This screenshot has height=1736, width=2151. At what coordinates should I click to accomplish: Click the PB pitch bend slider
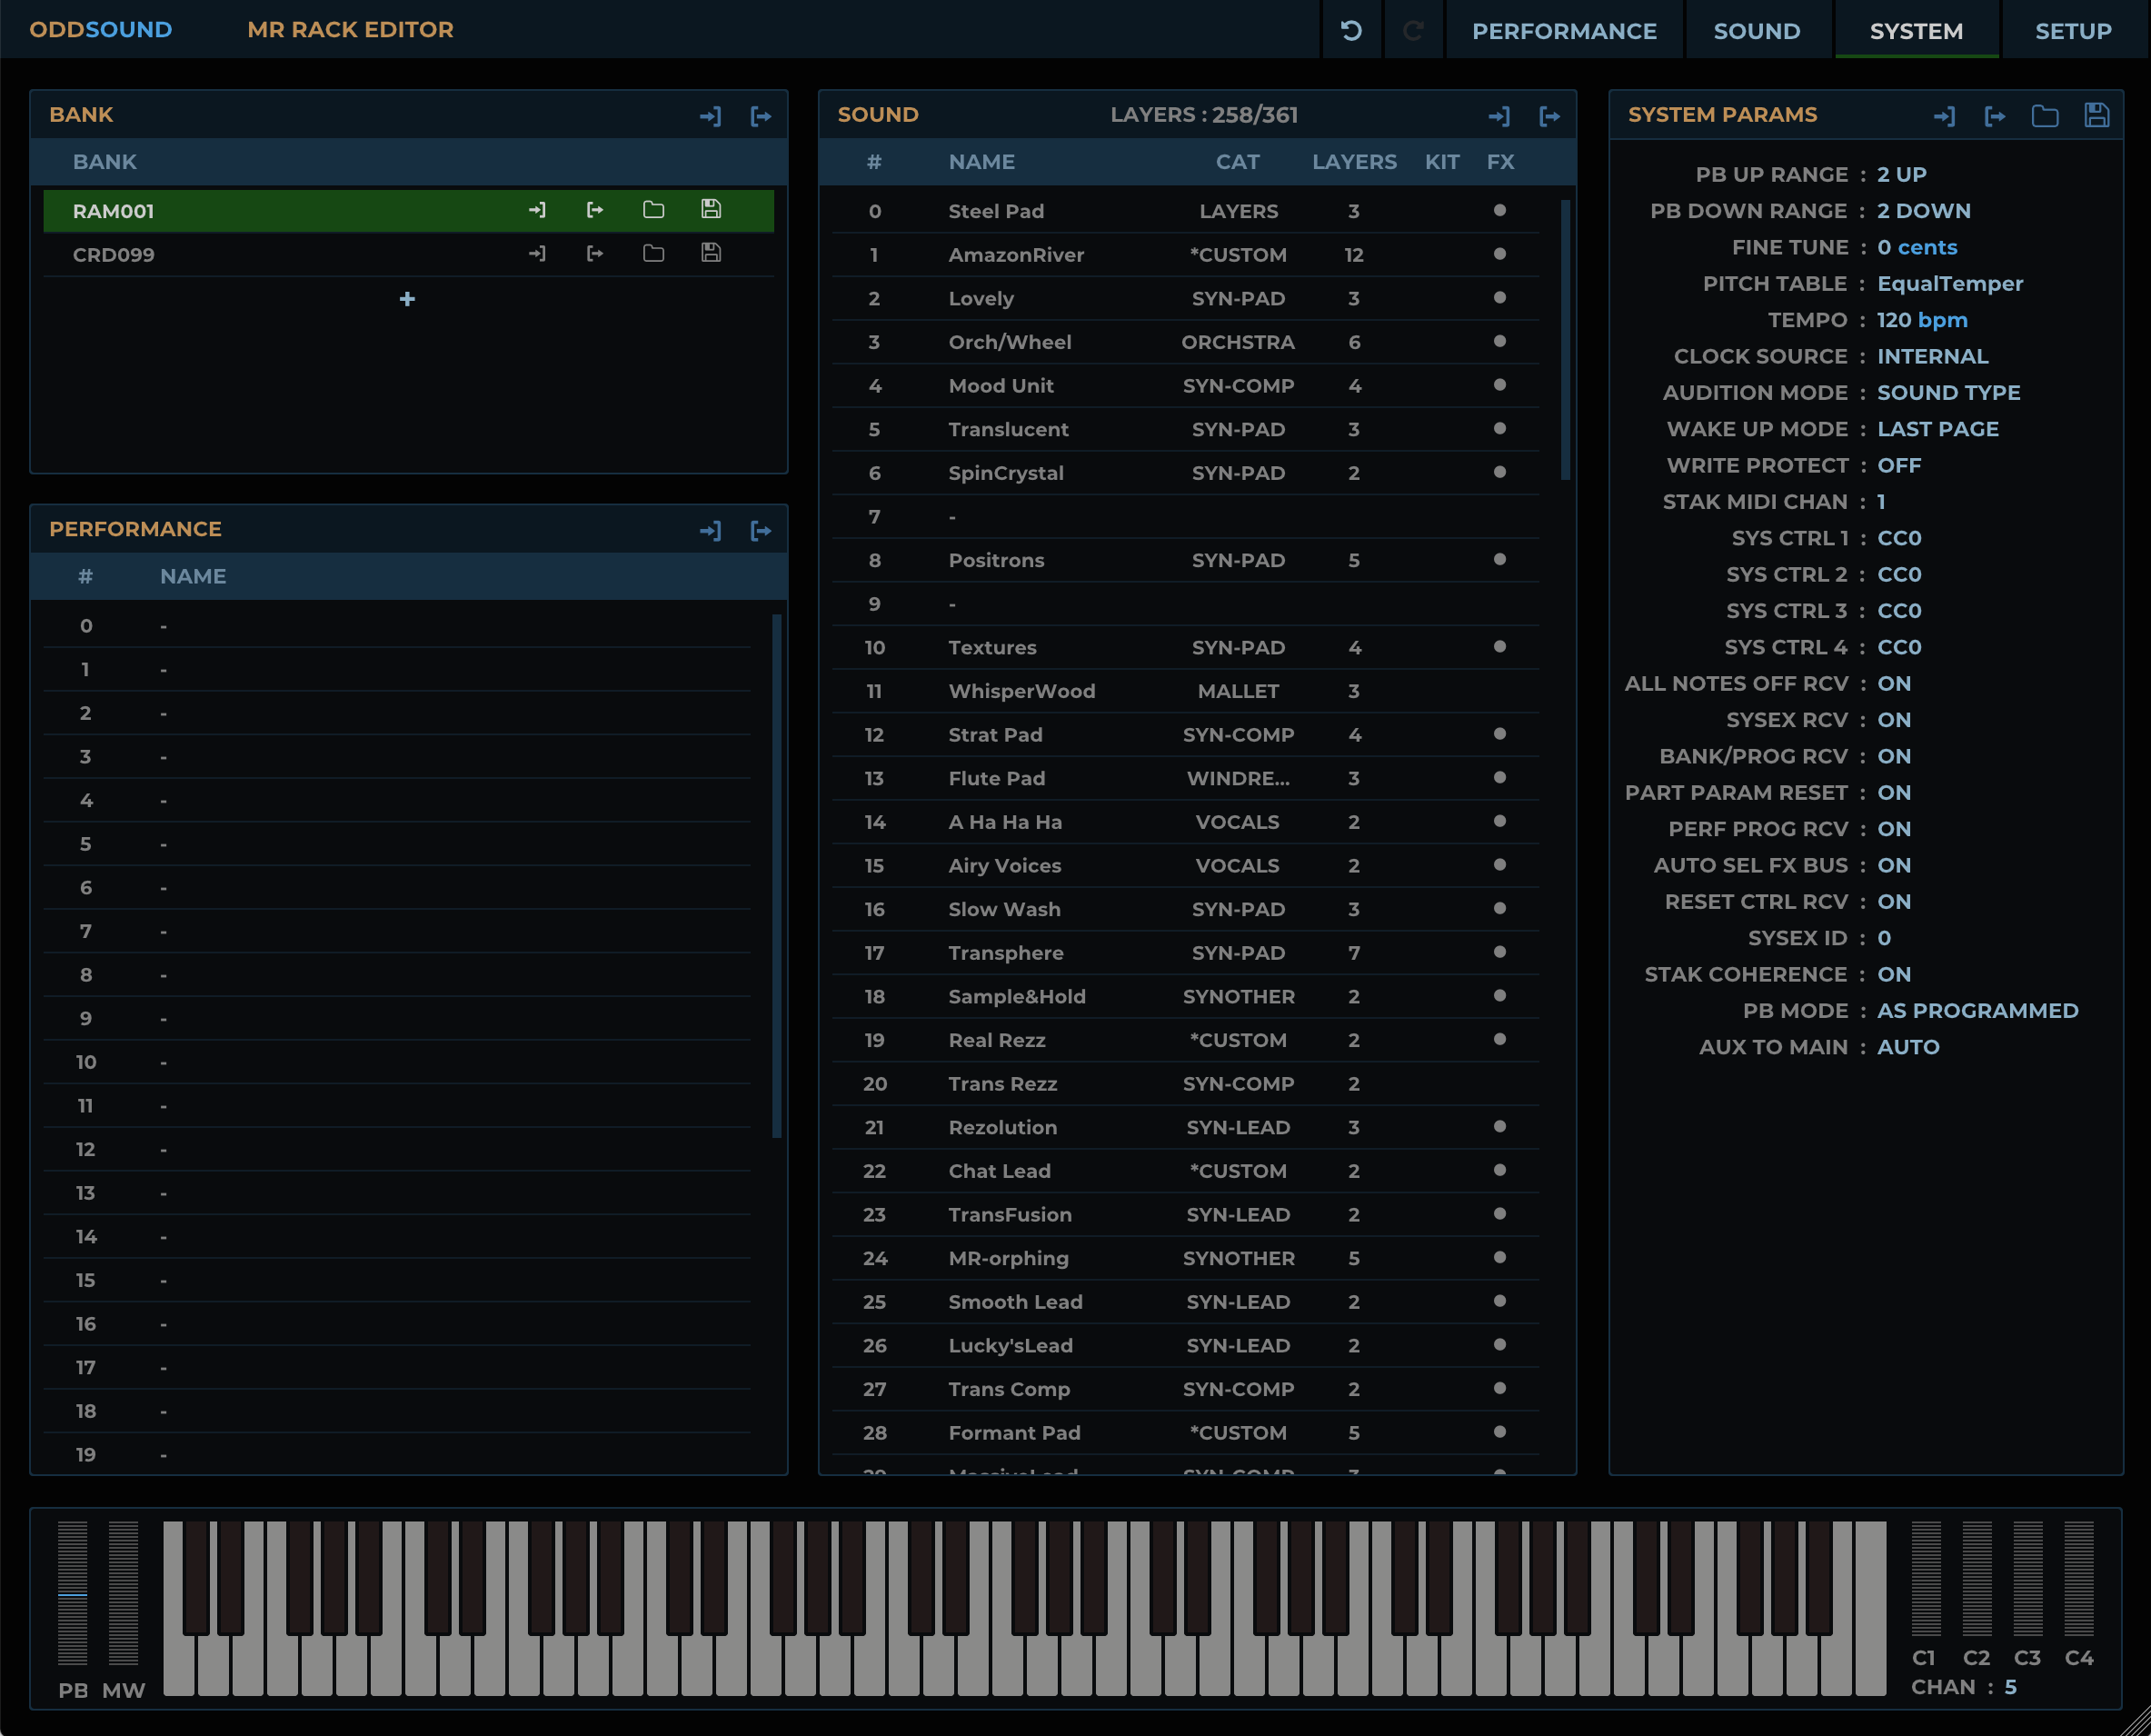pos(72,1593)
